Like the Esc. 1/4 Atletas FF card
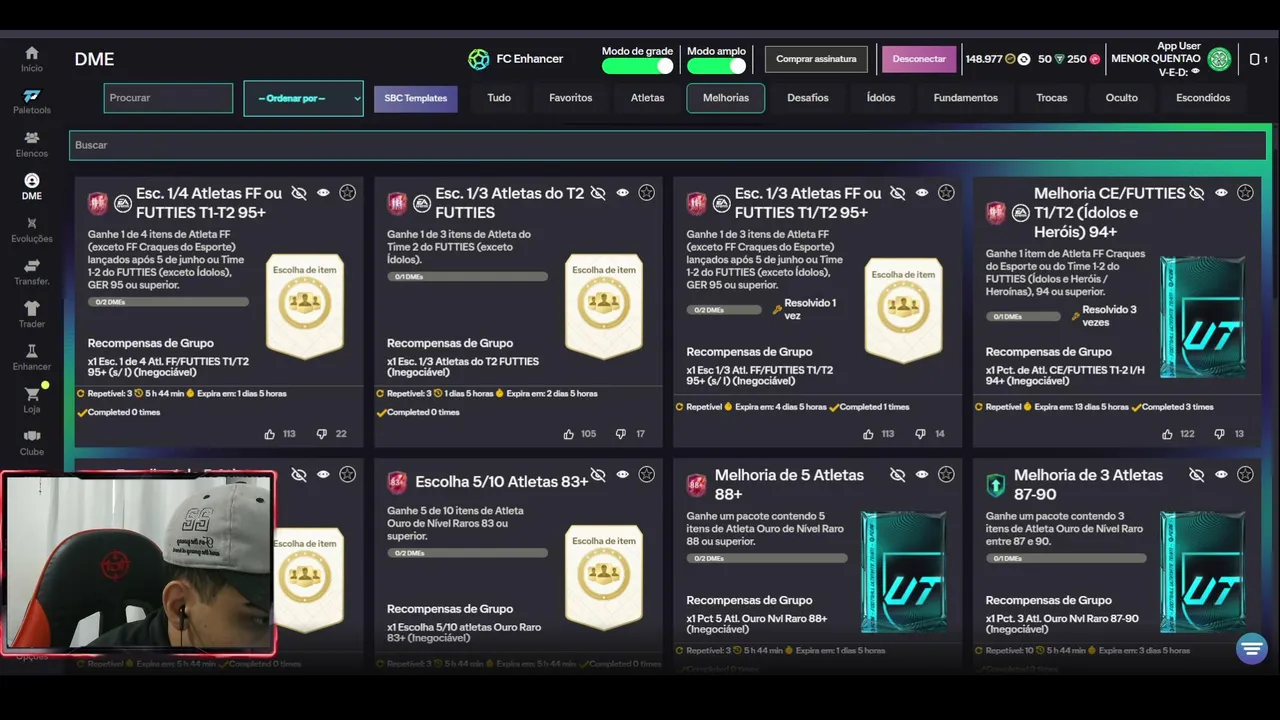 (270, 434)
